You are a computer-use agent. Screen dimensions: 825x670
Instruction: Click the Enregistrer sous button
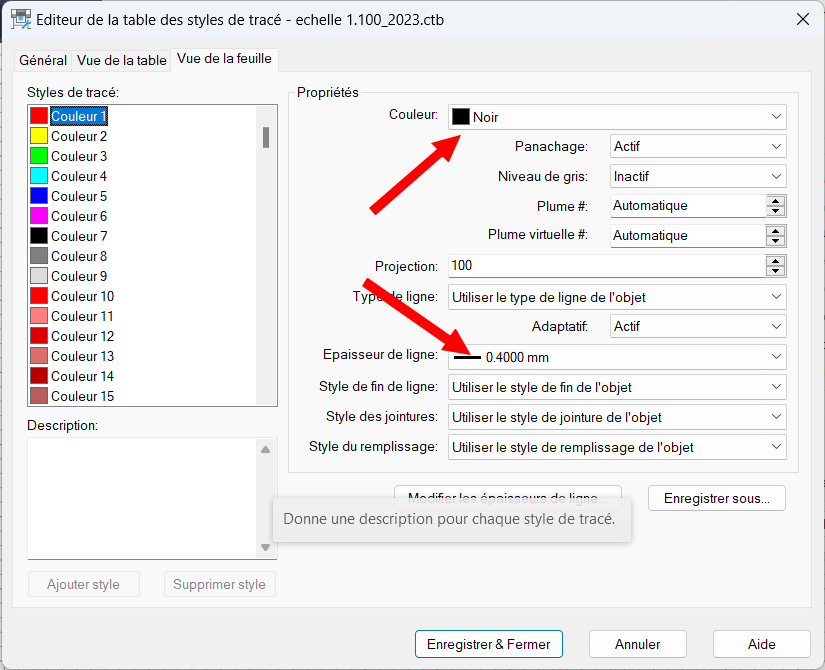click(x=716, y=498)
